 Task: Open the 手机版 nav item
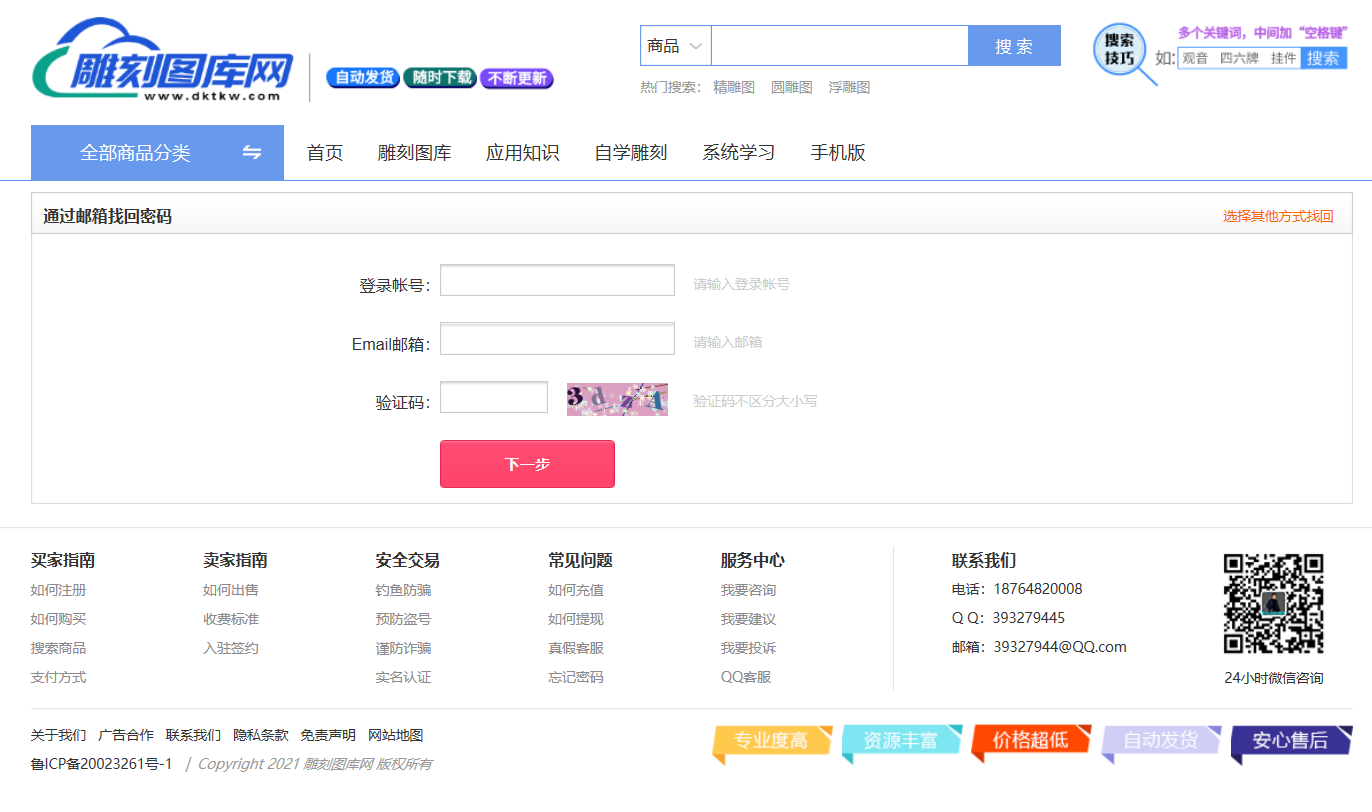tap(838, 153)
